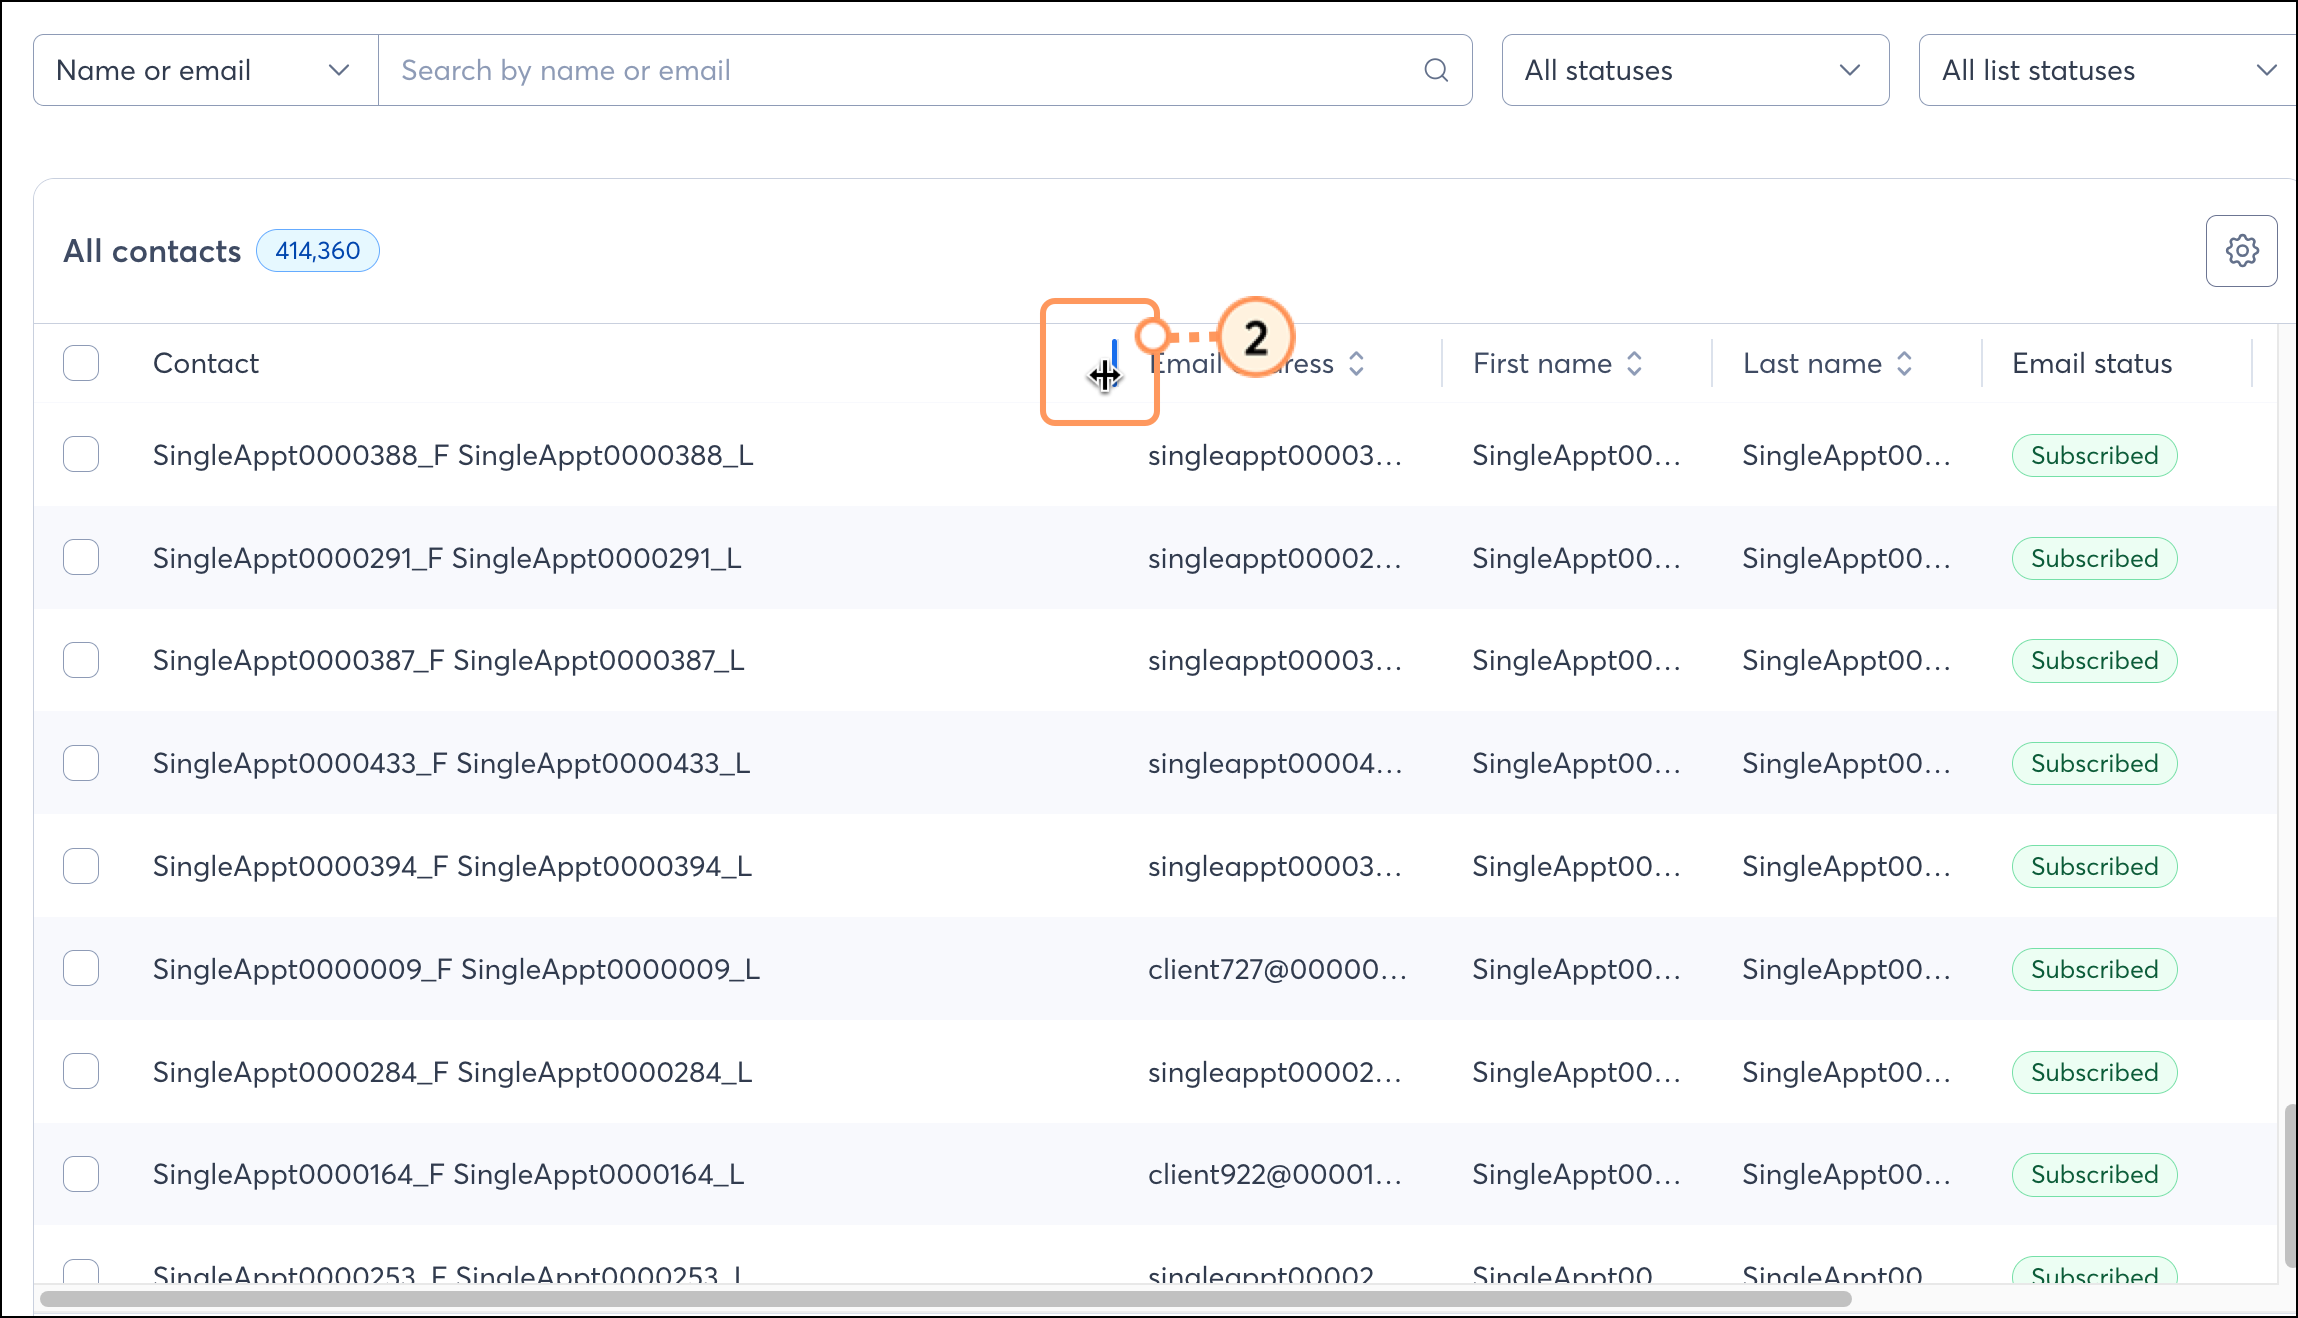Screen dimensions: 2298x1318
Task: Expand the Name or email dropdown
Action: pos(205,70)
